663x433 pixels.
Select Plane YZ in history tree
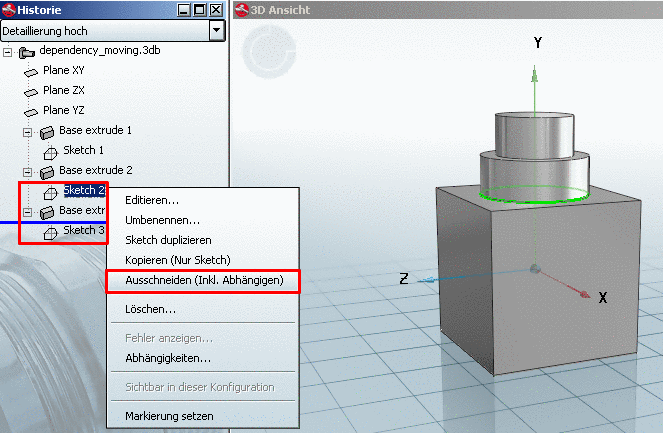coord(64,110)
